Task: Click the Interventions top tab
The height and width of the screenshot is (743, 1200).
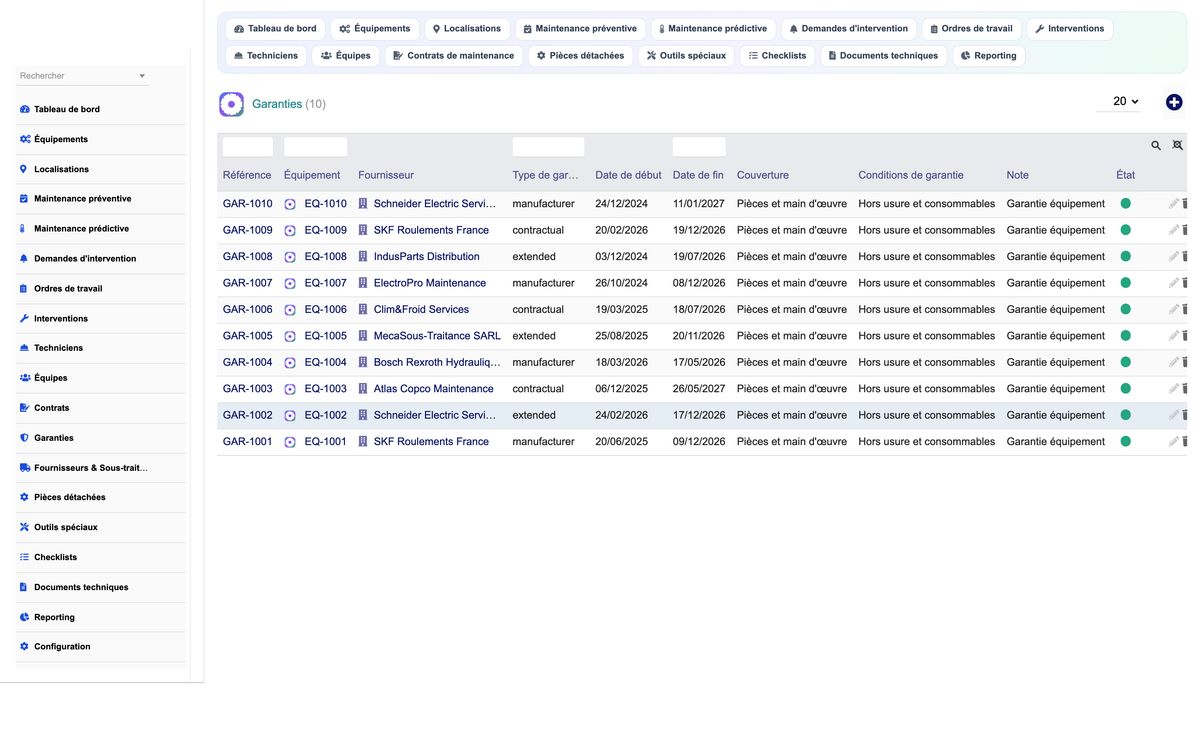Action: 1069,29
